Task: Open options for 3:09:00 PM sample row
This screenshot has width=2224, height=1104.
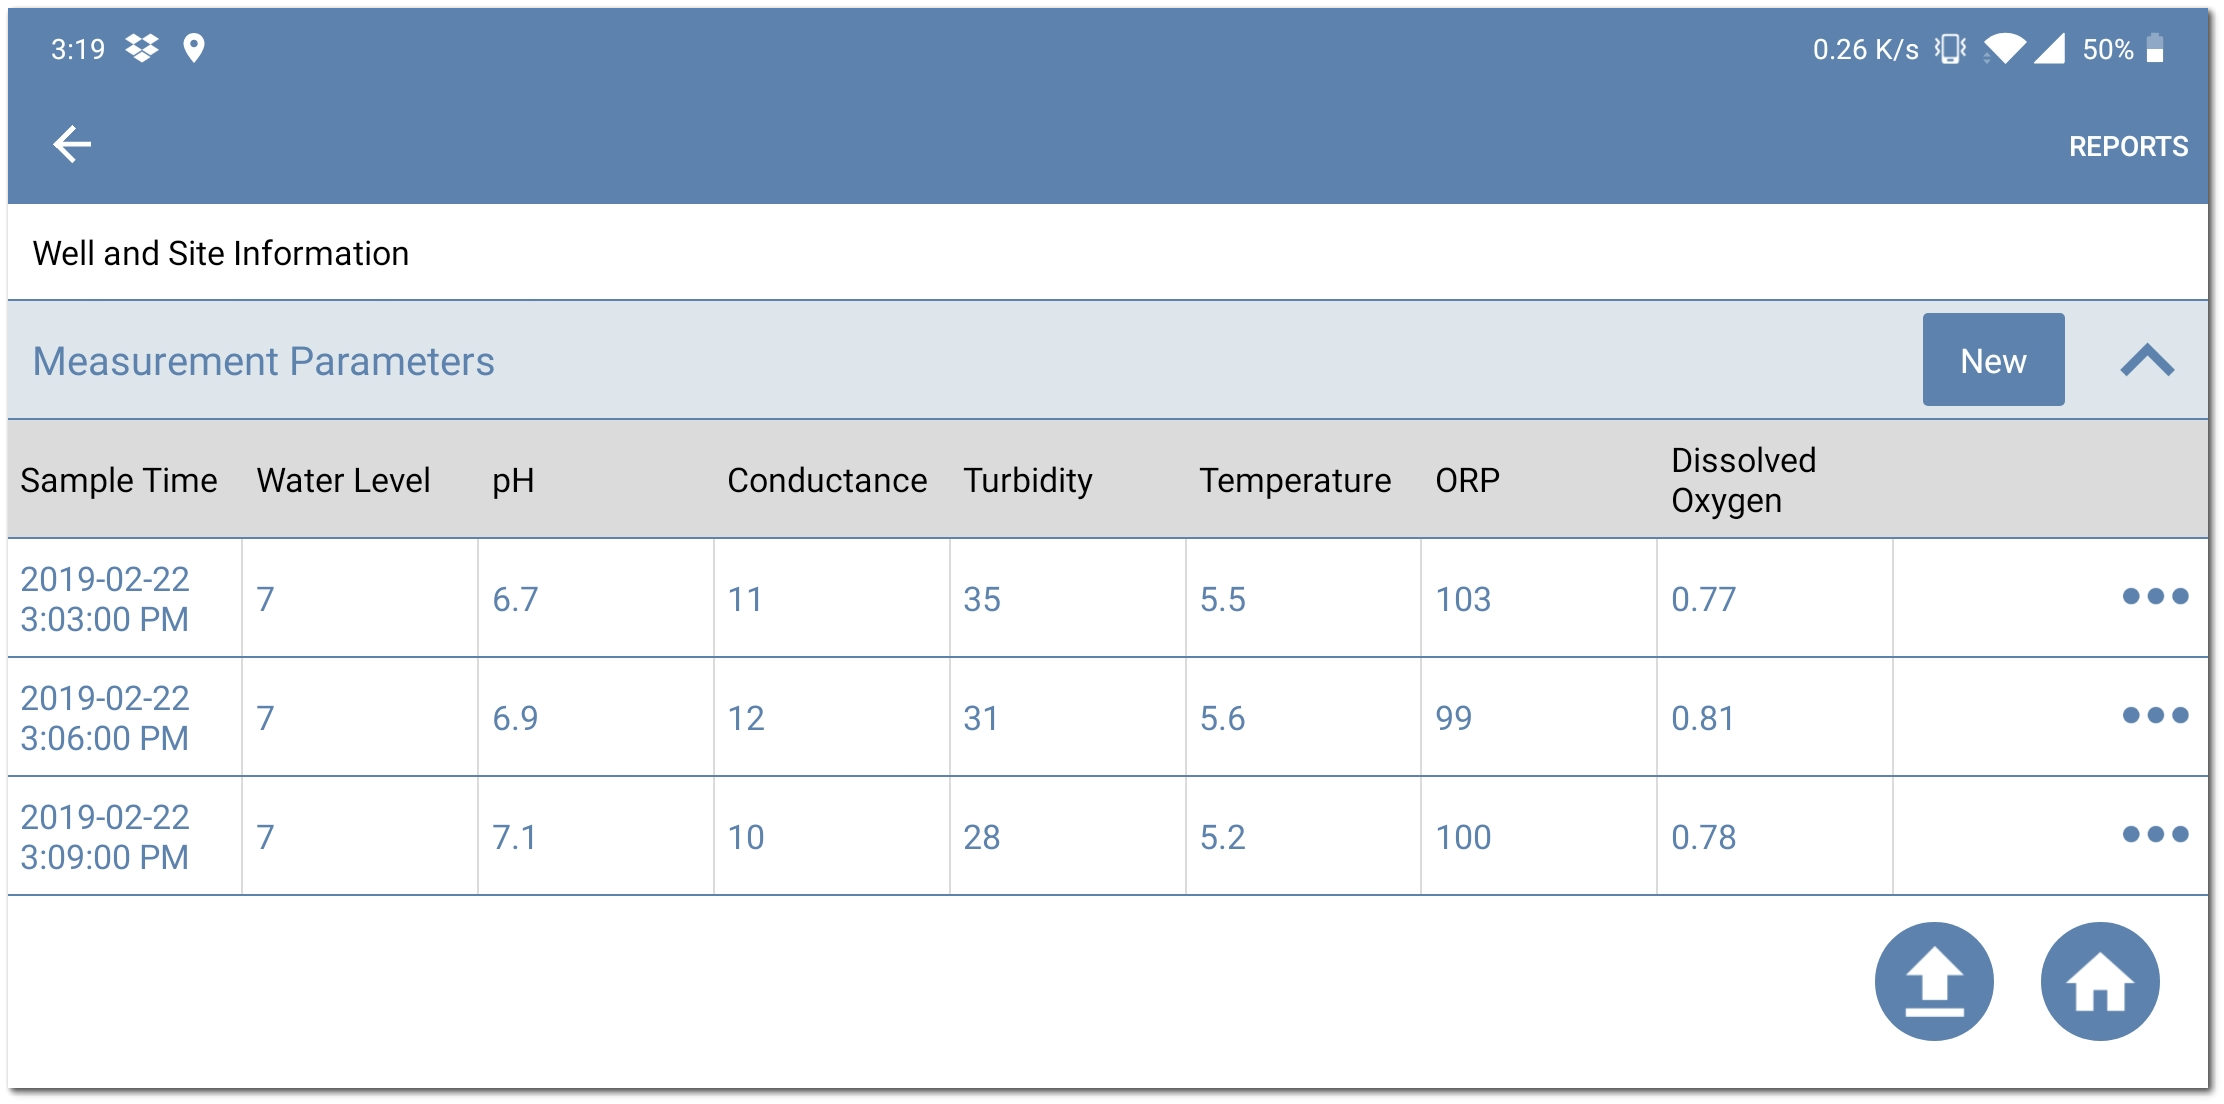Action: point(2155,835)
